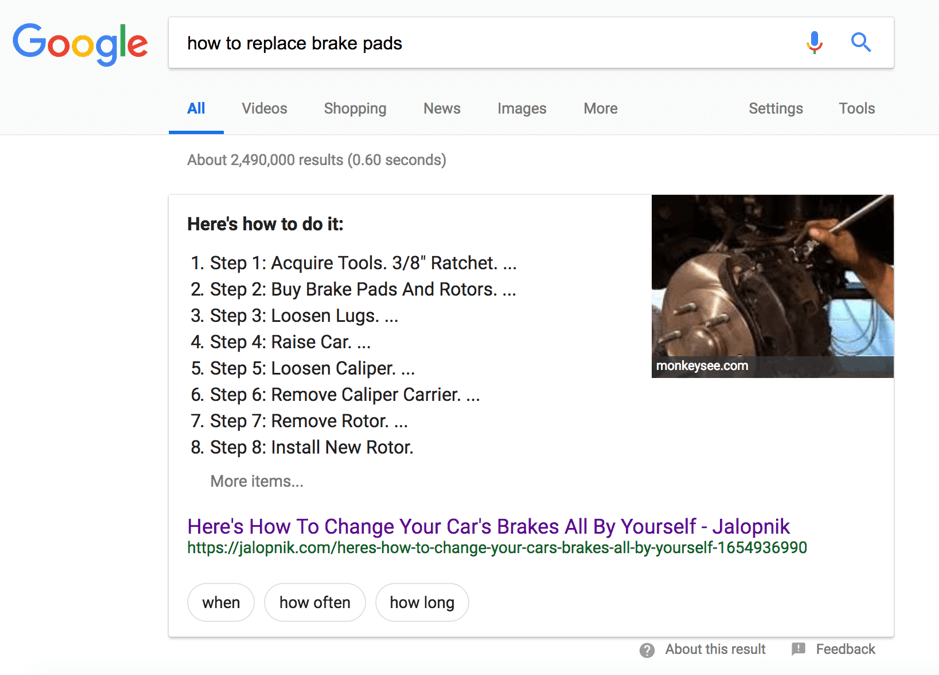
Task: Expand the list with More items
Action: click(256, 481)
